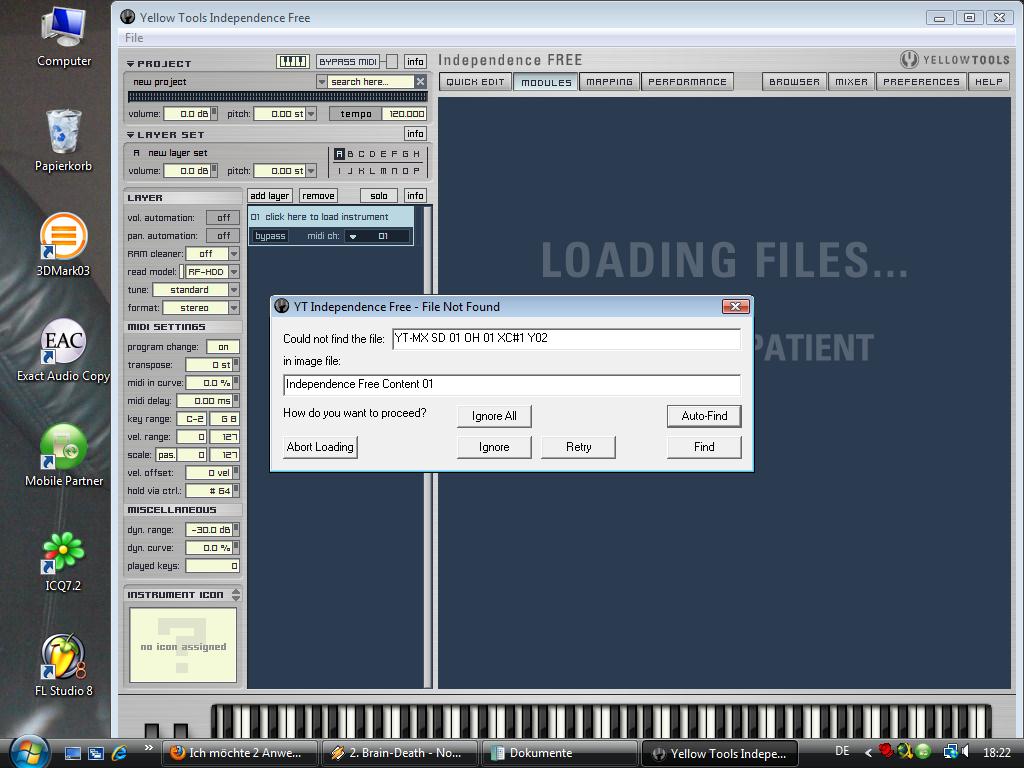1024x768 pixels.
Task: Toggle vol. automation off button
Action: click(223, 217)
